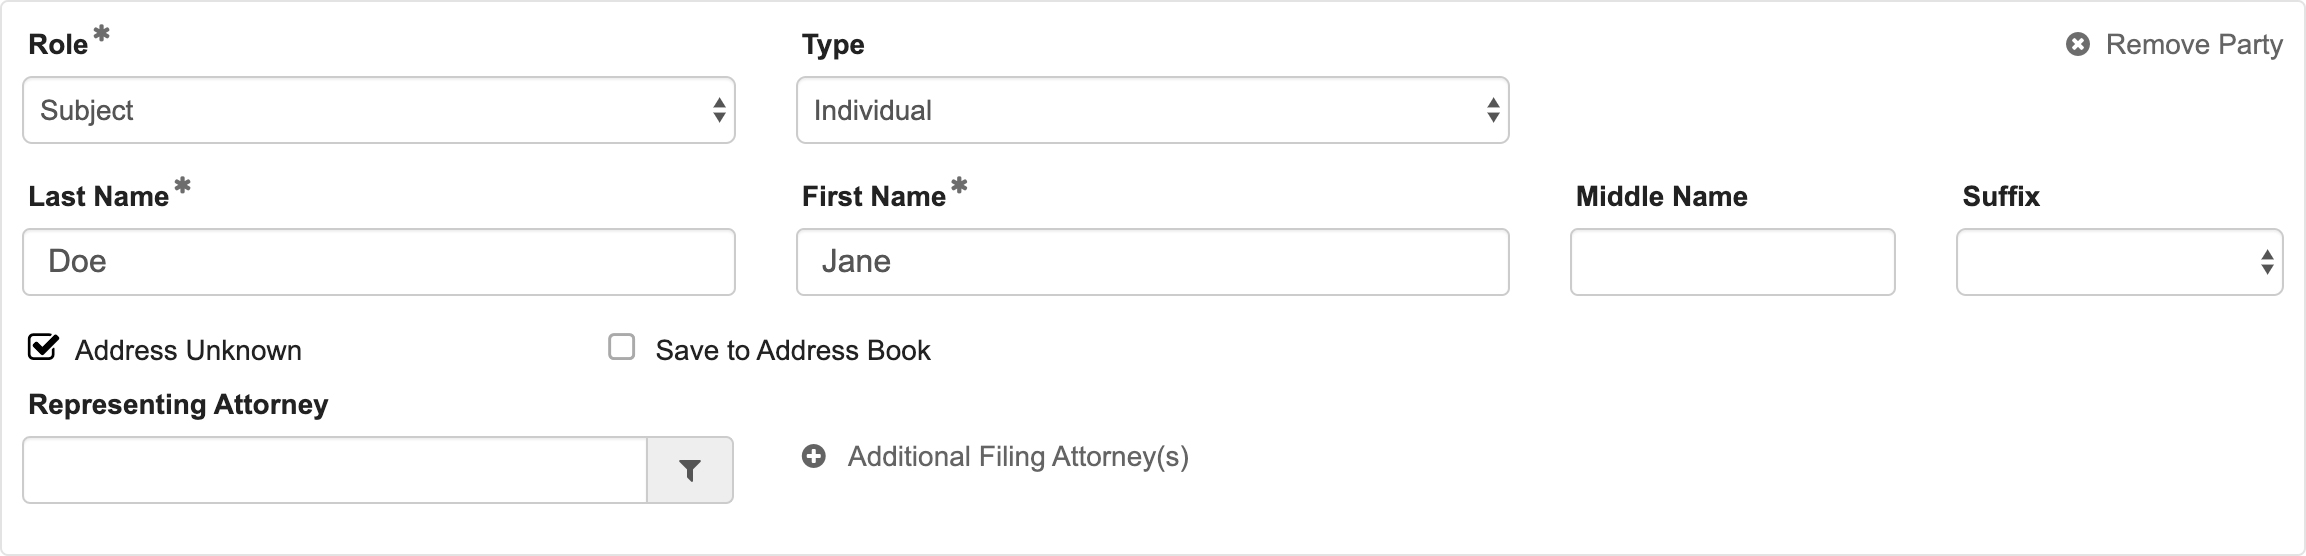The width and height of the screenshot is (2306, 556).
Task: Uncheck the Address Unknown checkbox
Action: point(43,347)
